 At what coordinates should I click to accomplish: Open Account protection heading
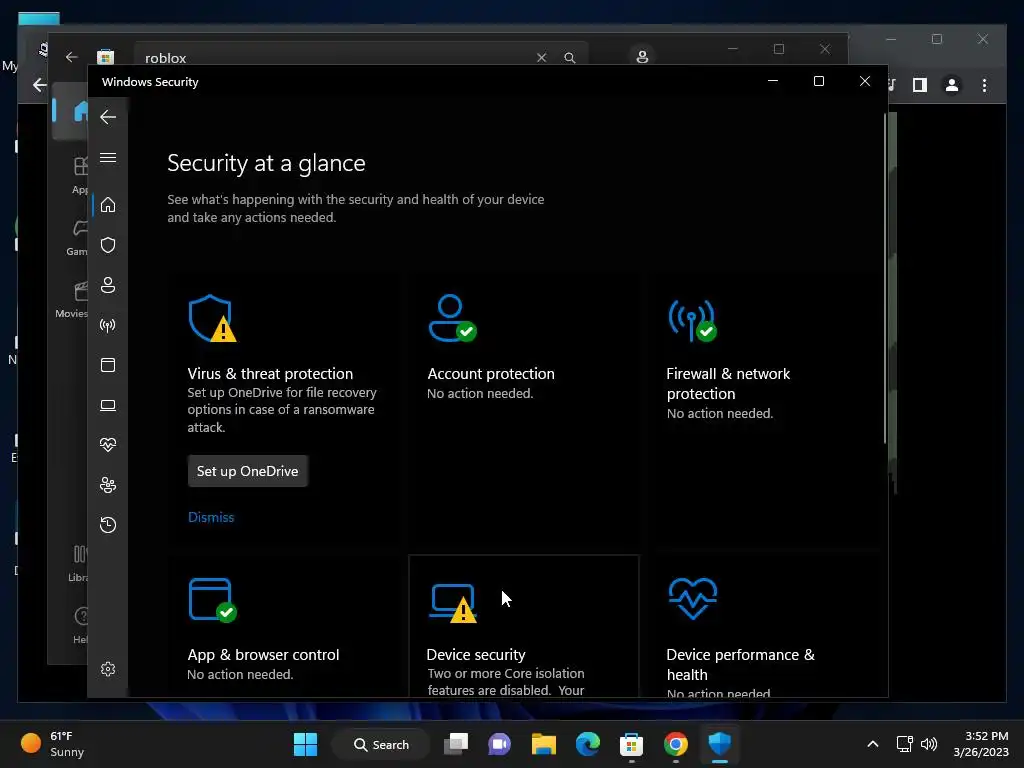tap(491, 374)
